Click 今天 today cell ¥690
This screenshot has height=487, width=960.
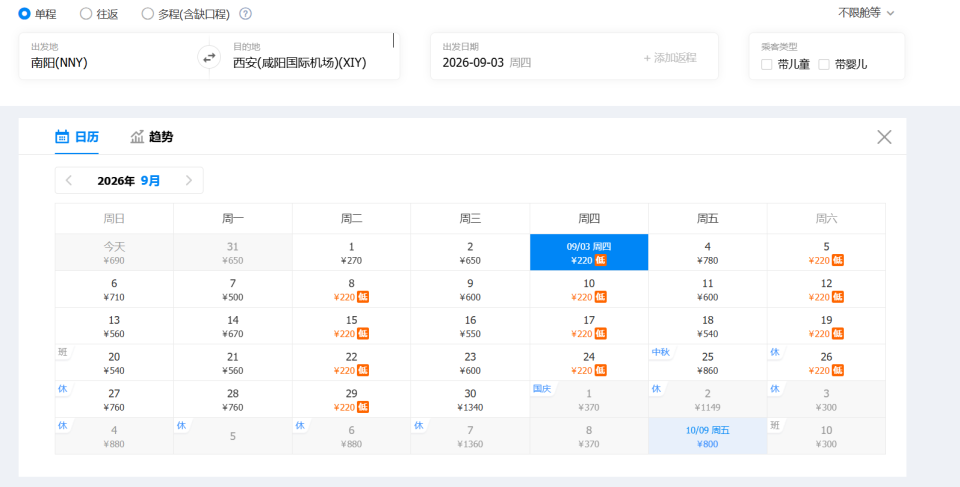[x=114, y=252]
